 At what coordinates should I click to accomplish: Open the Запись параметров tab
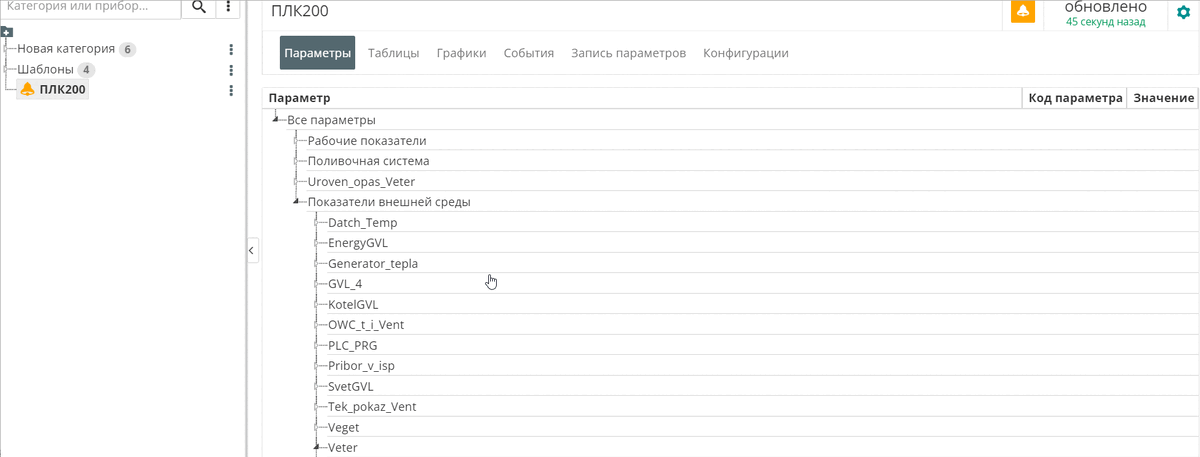tap(628, 53)
